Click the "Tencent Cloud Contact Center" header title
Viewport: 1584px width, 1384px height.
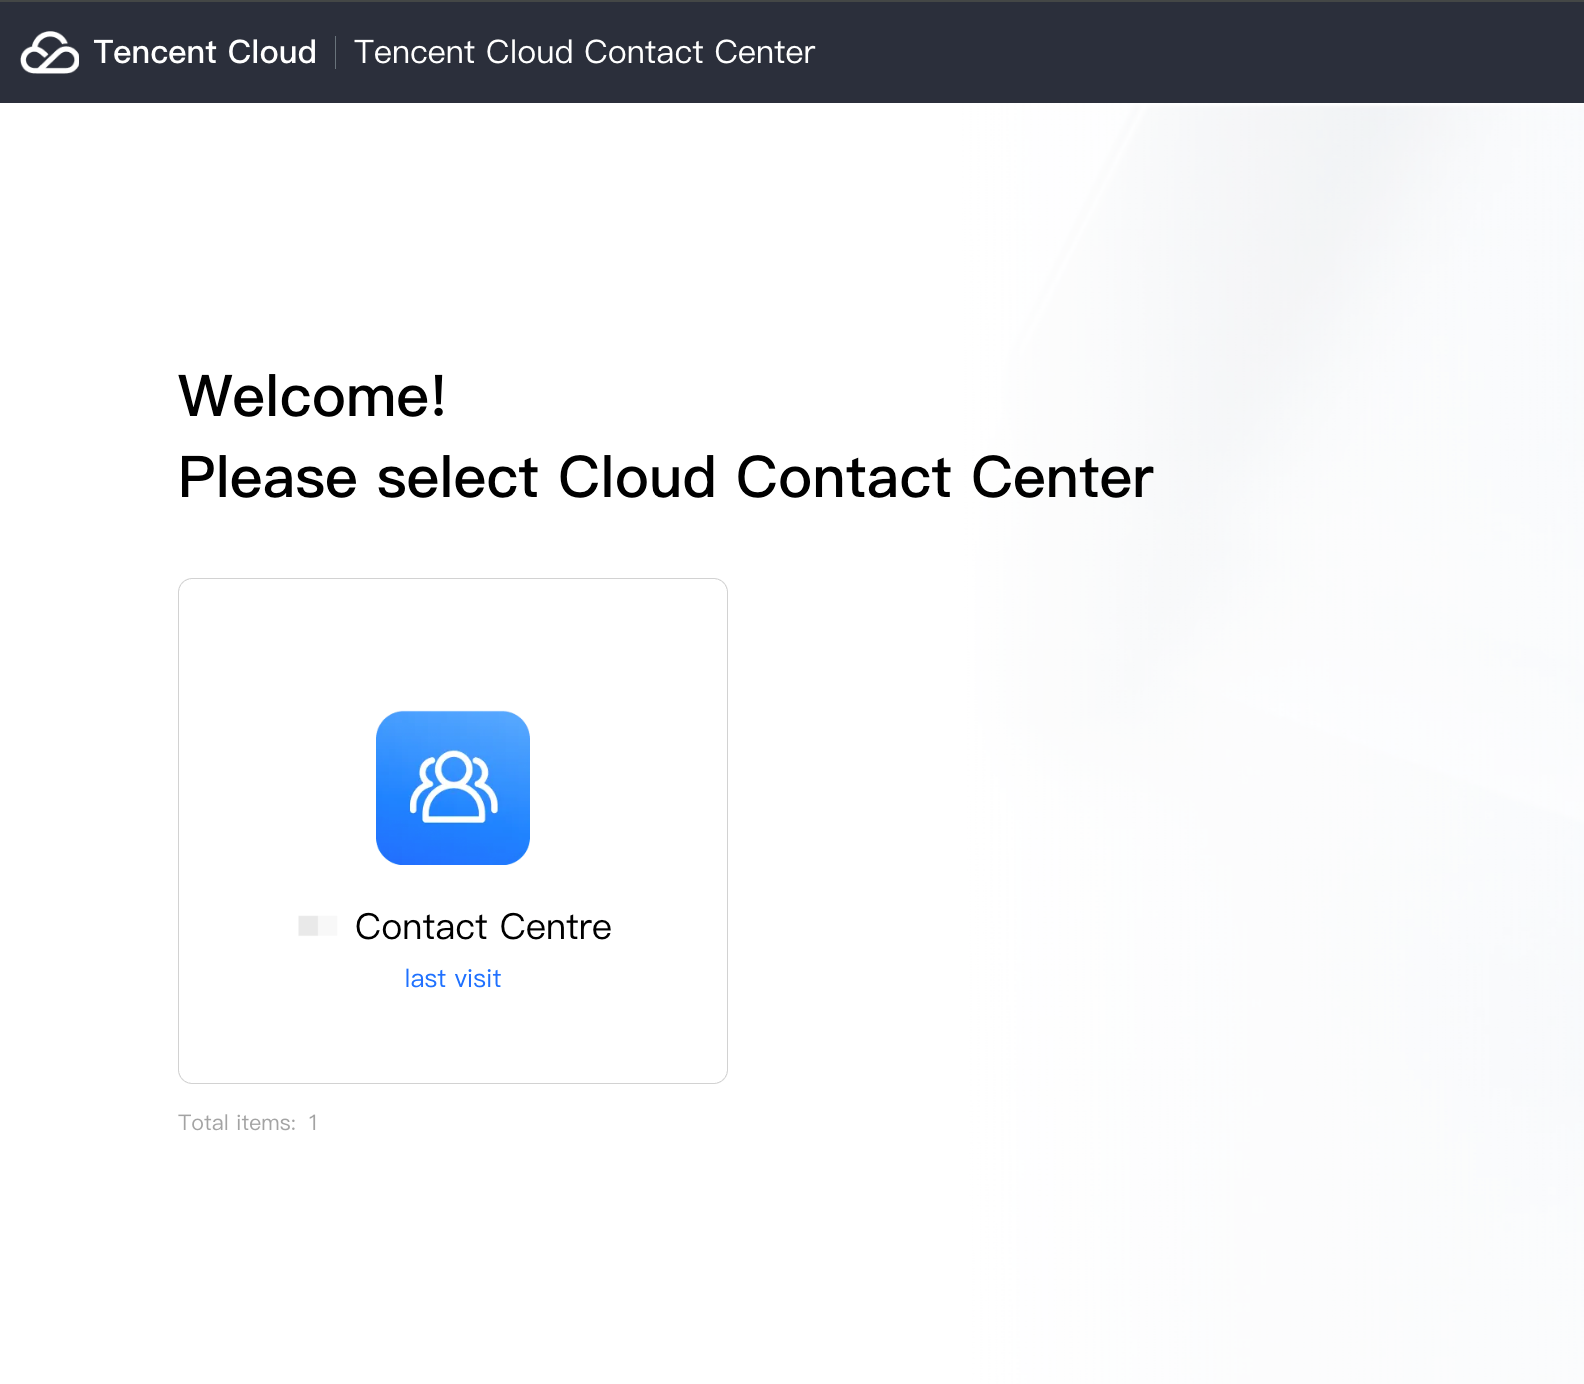click(584, 52)
